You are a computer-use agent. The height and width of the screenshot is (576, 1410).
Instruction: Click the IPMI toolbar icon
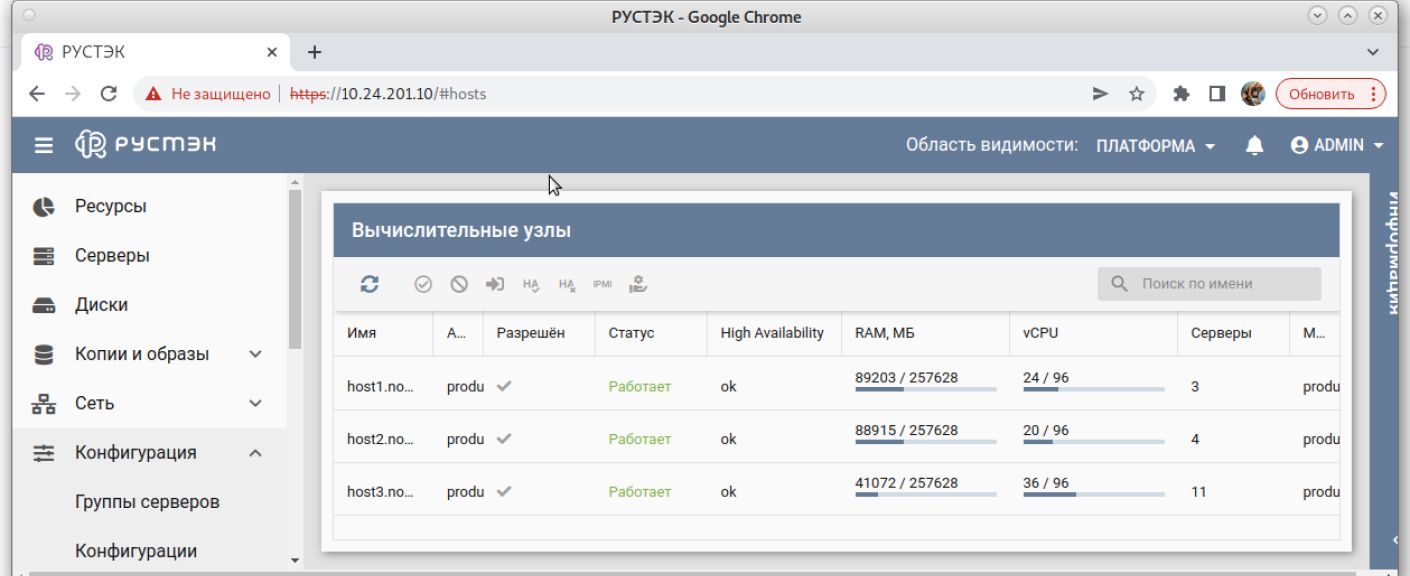602,284
